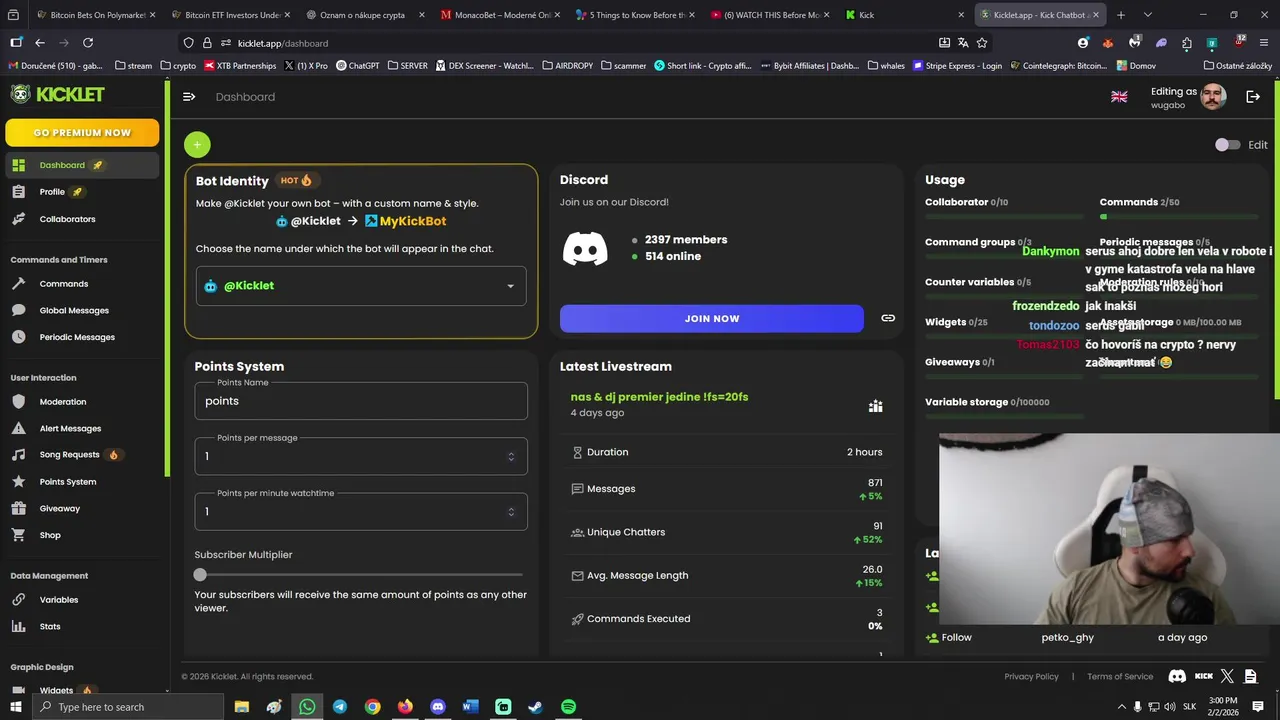
Task: Click the JOIN NOW Discord button
Action: (711, 318)
